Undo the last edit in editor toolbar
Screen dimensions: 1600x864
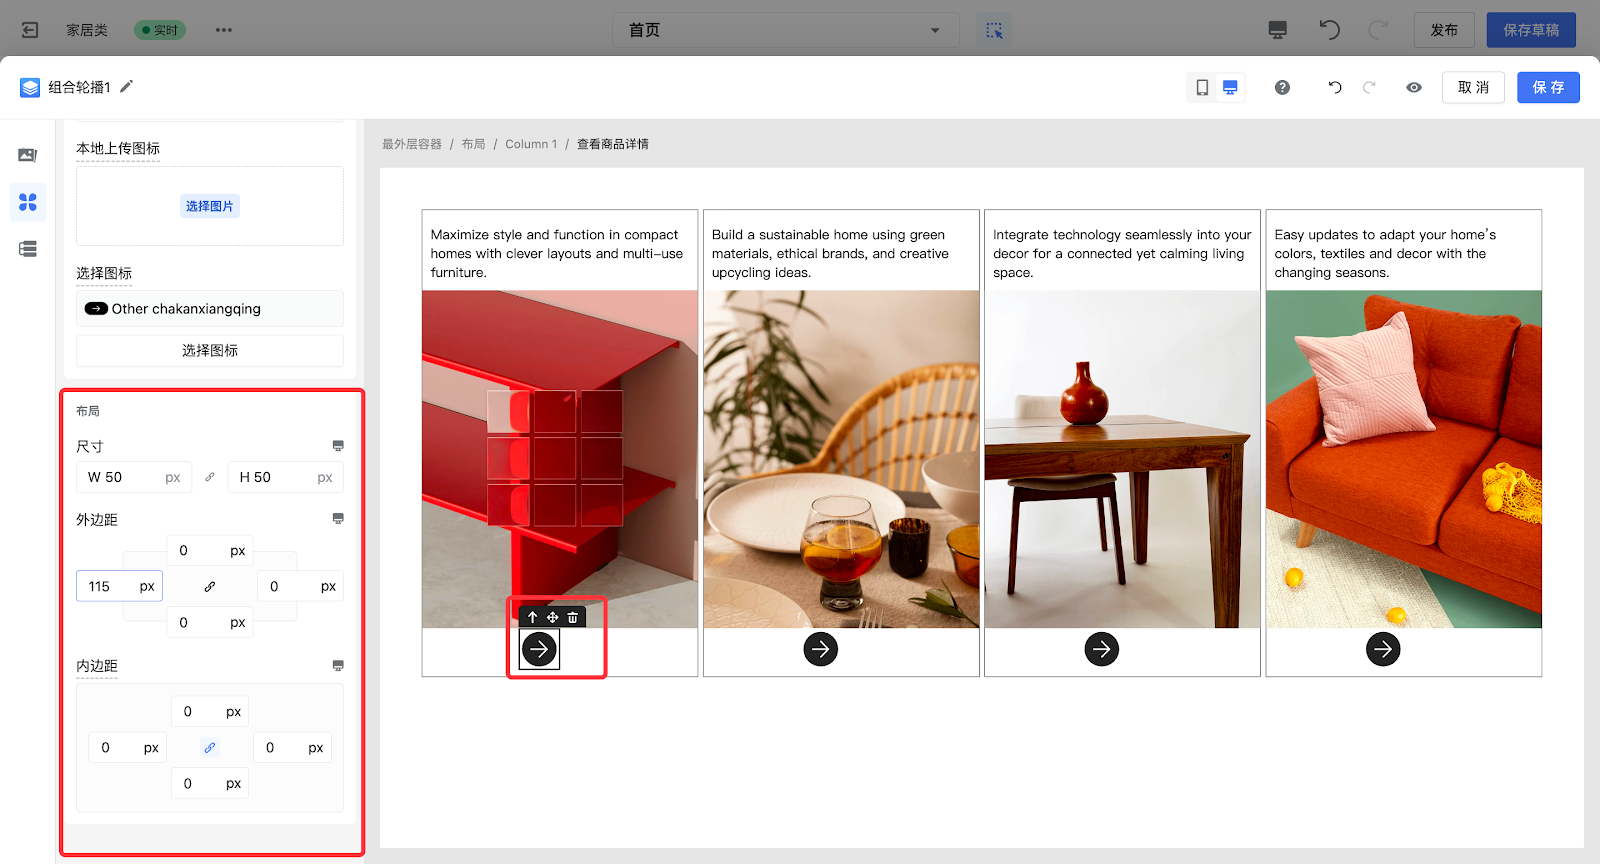click(x=1334, y=88)
